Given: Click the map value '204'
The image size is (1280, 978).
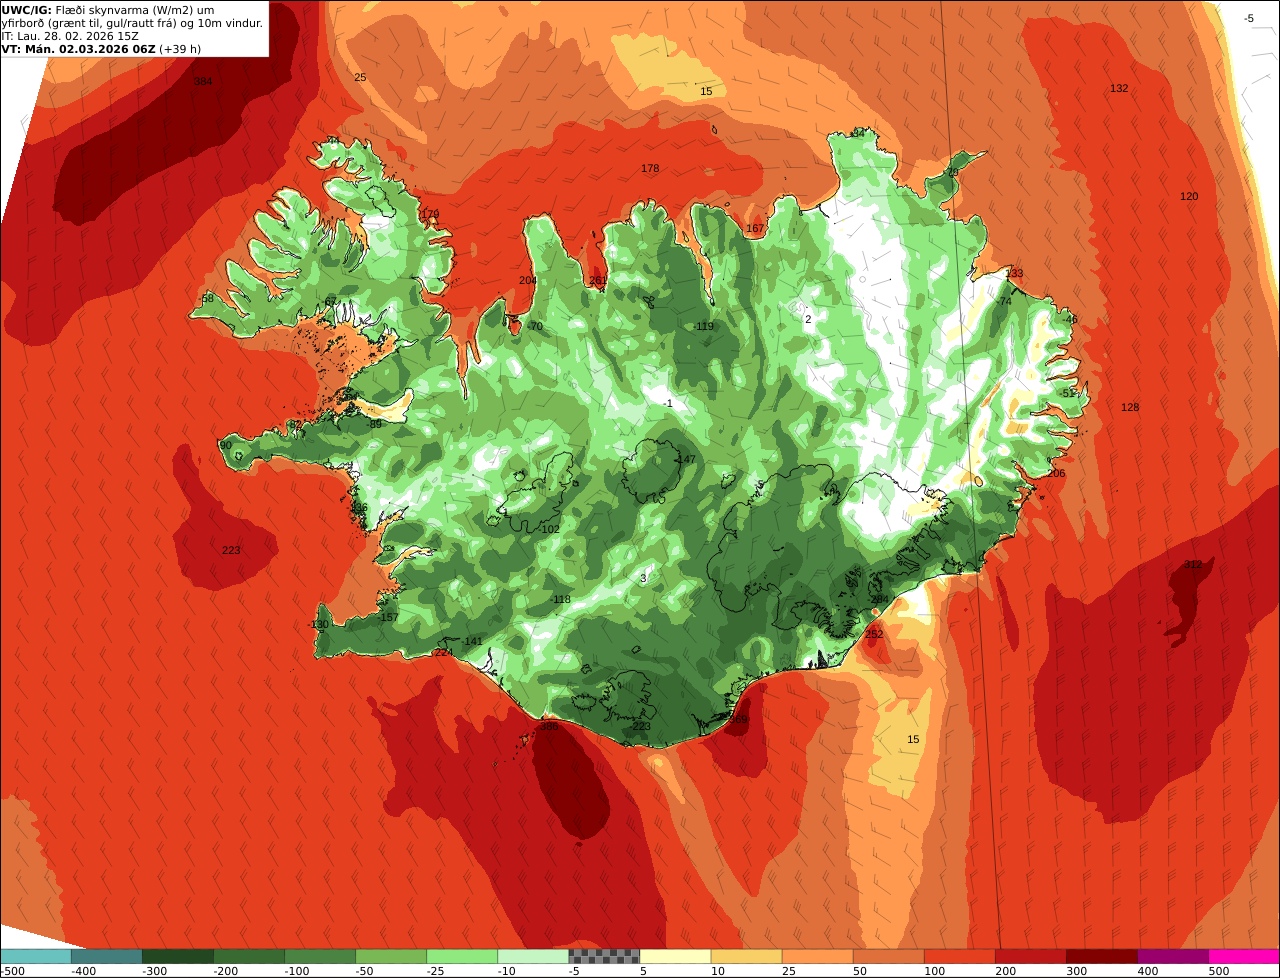Looking at the screenshot, I should (x=528, y=280).
